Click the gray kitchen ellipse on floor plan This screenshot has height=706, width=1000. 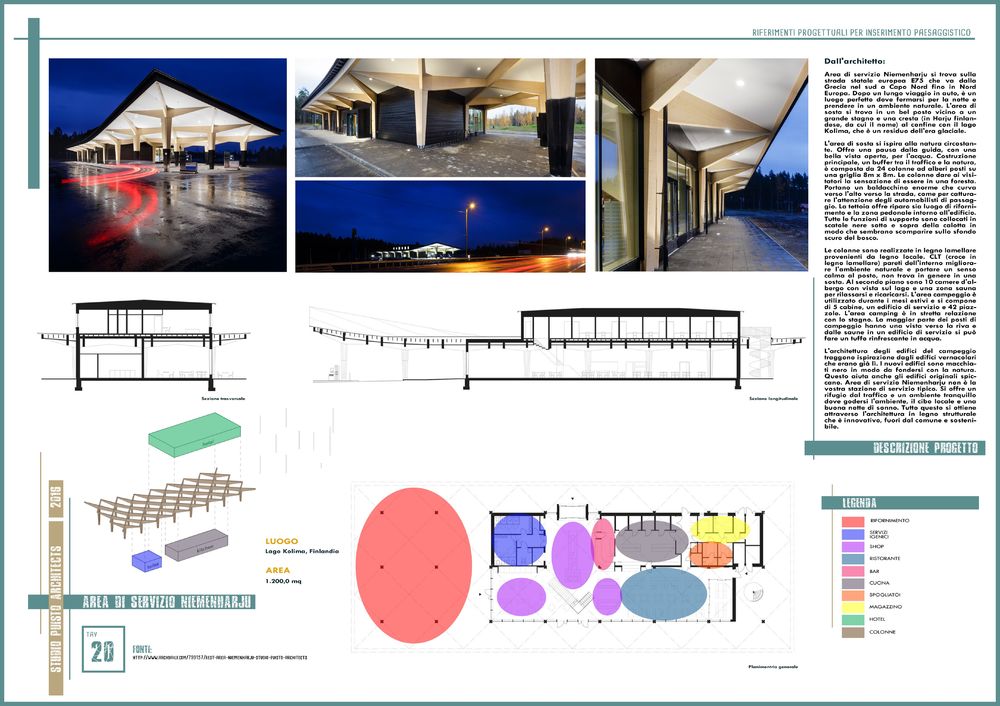pyautogui.click(x=652, y=541)
